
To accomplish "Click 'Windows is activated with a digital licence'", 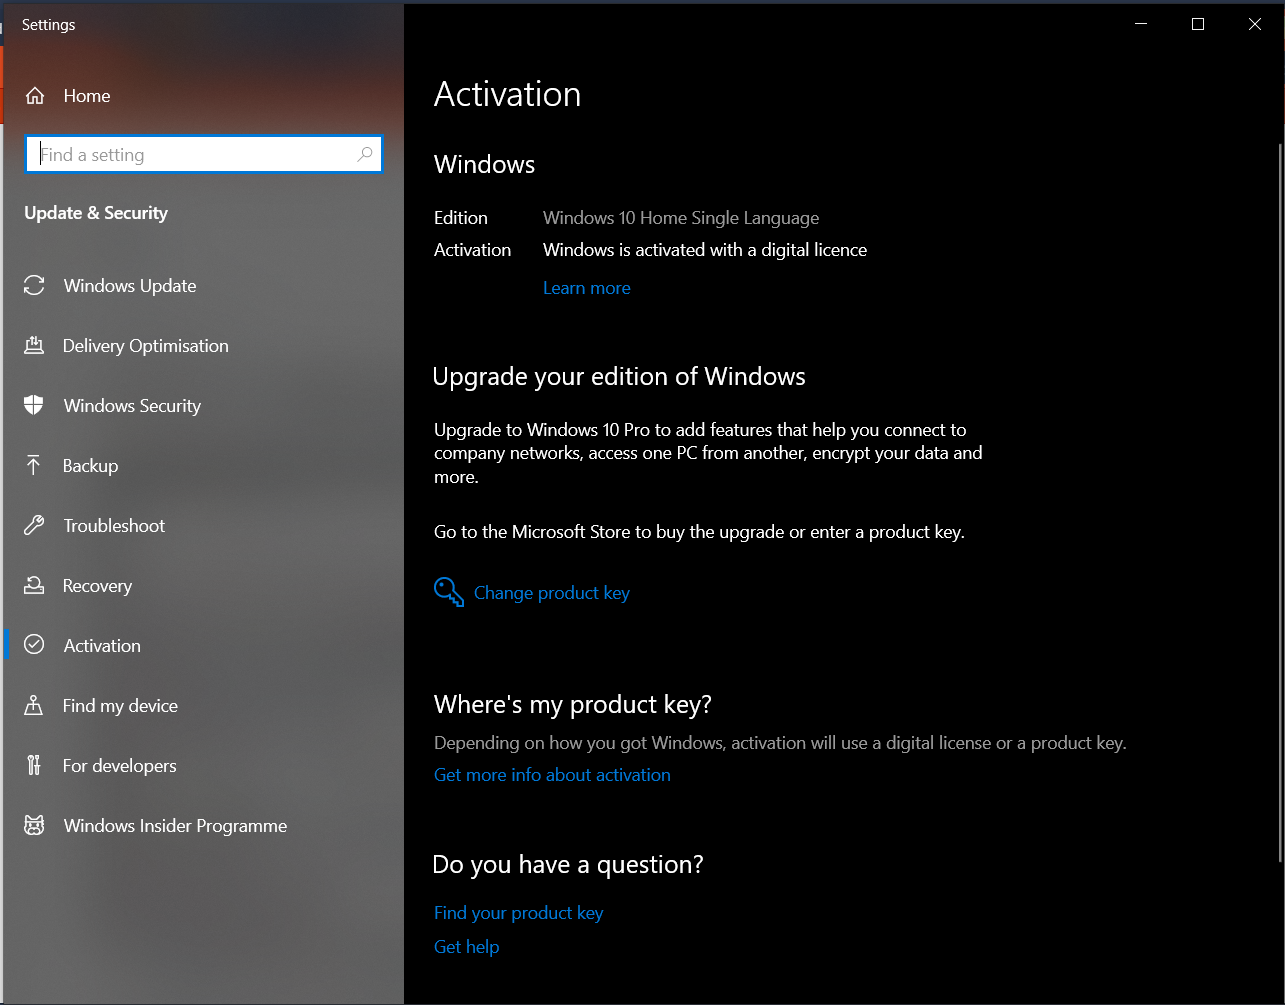I will [705, 250].
